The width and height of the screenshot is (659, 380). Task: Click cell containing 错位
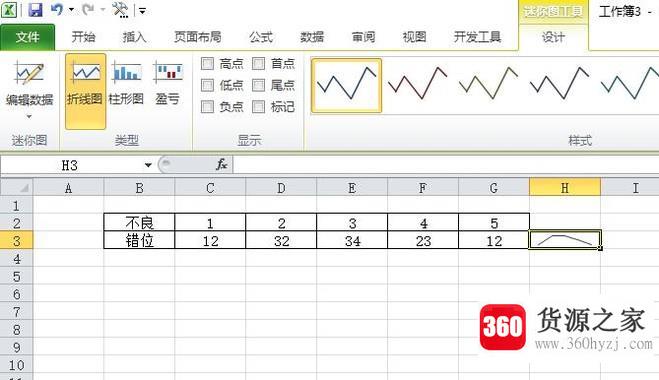pos(140,240)
